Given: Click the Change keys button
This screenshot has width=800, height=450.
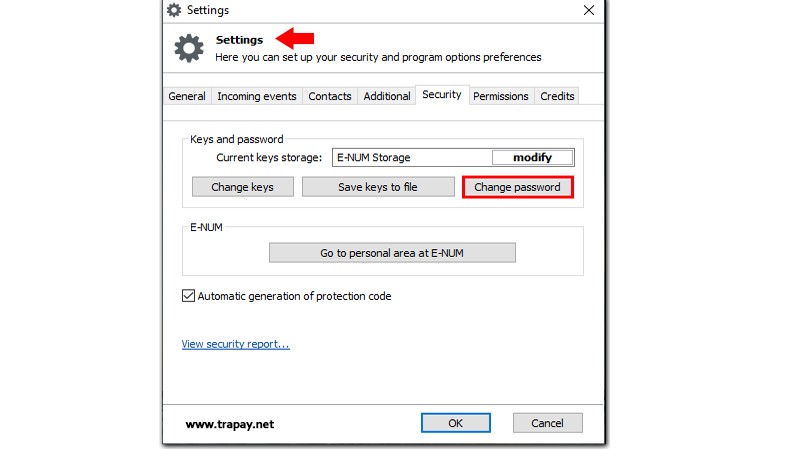Looking at the screenshot, I should (x=242, y=187).
